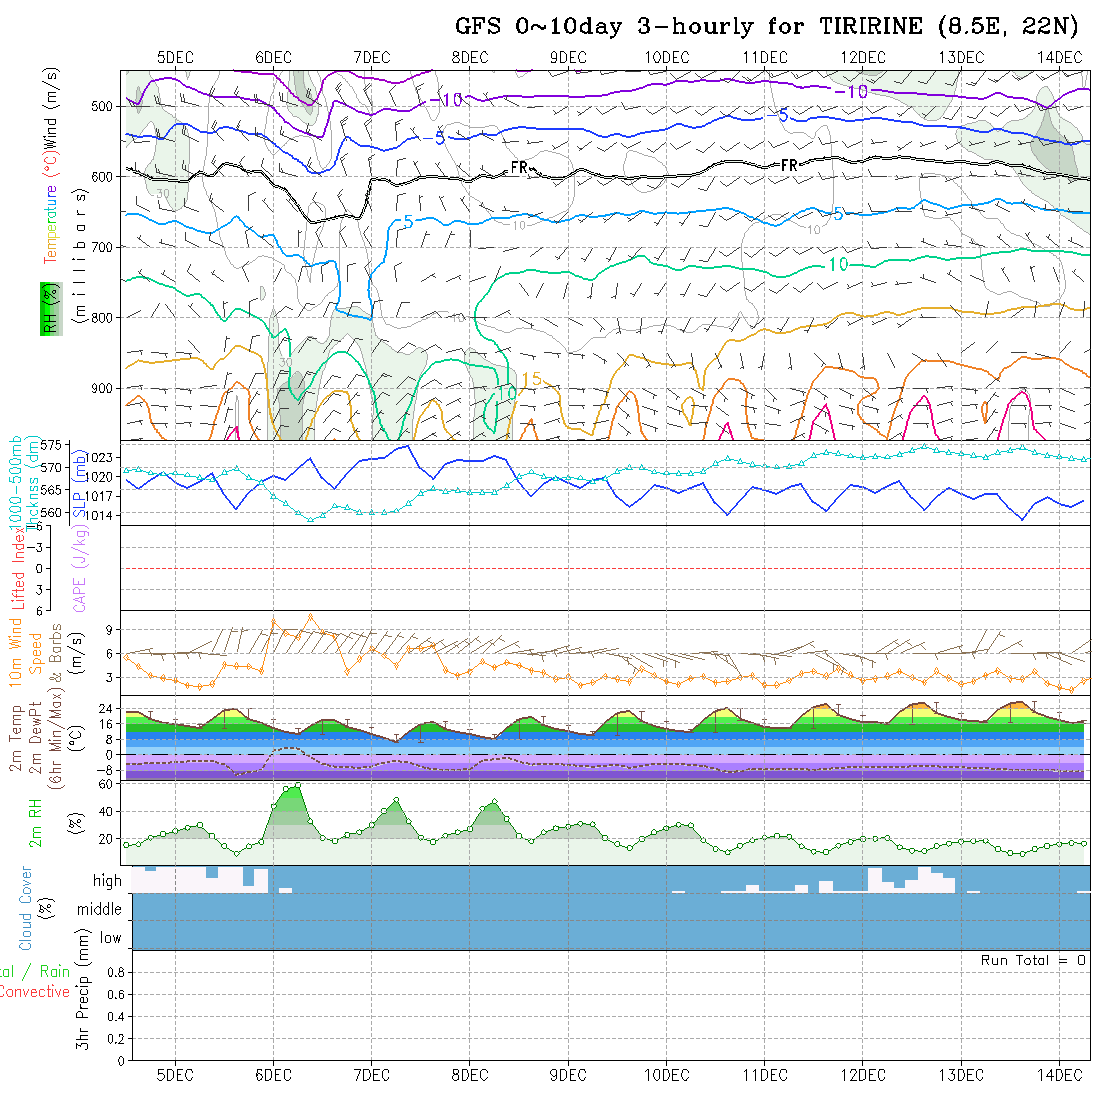Click the green 2m RH axis label

(x=35, y=823)
